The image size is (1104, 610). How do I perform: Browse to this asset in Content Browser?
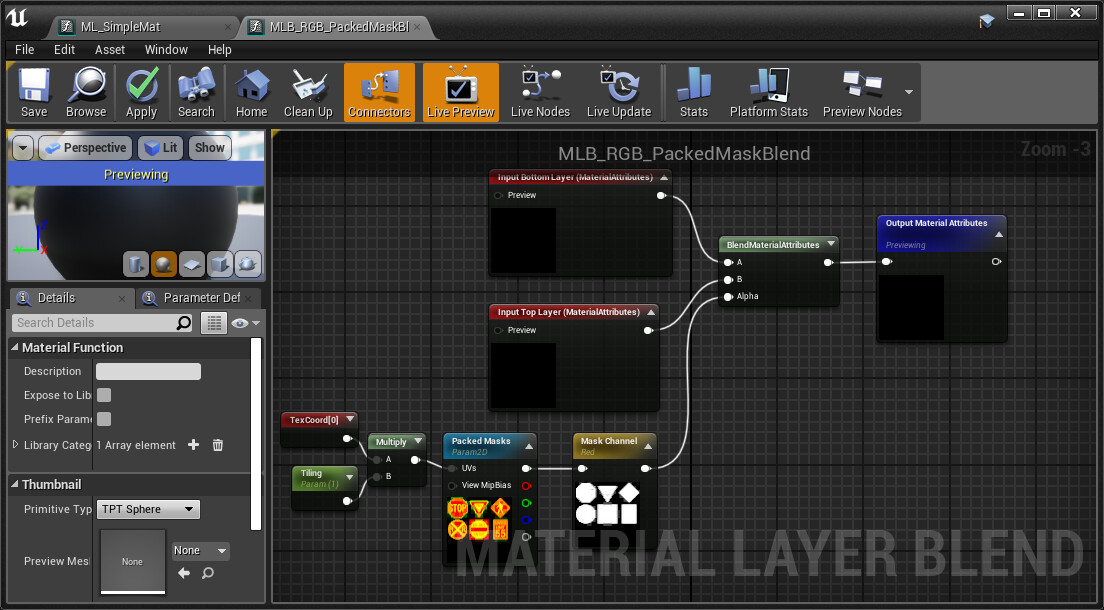[86, 92]
